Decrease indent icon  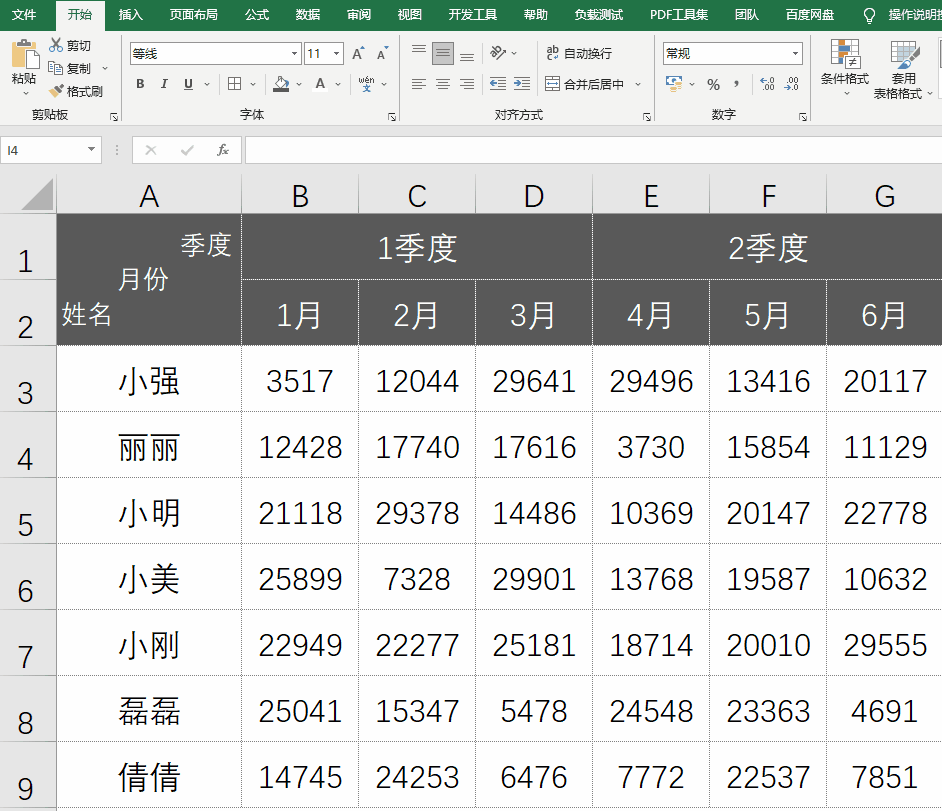497,84
